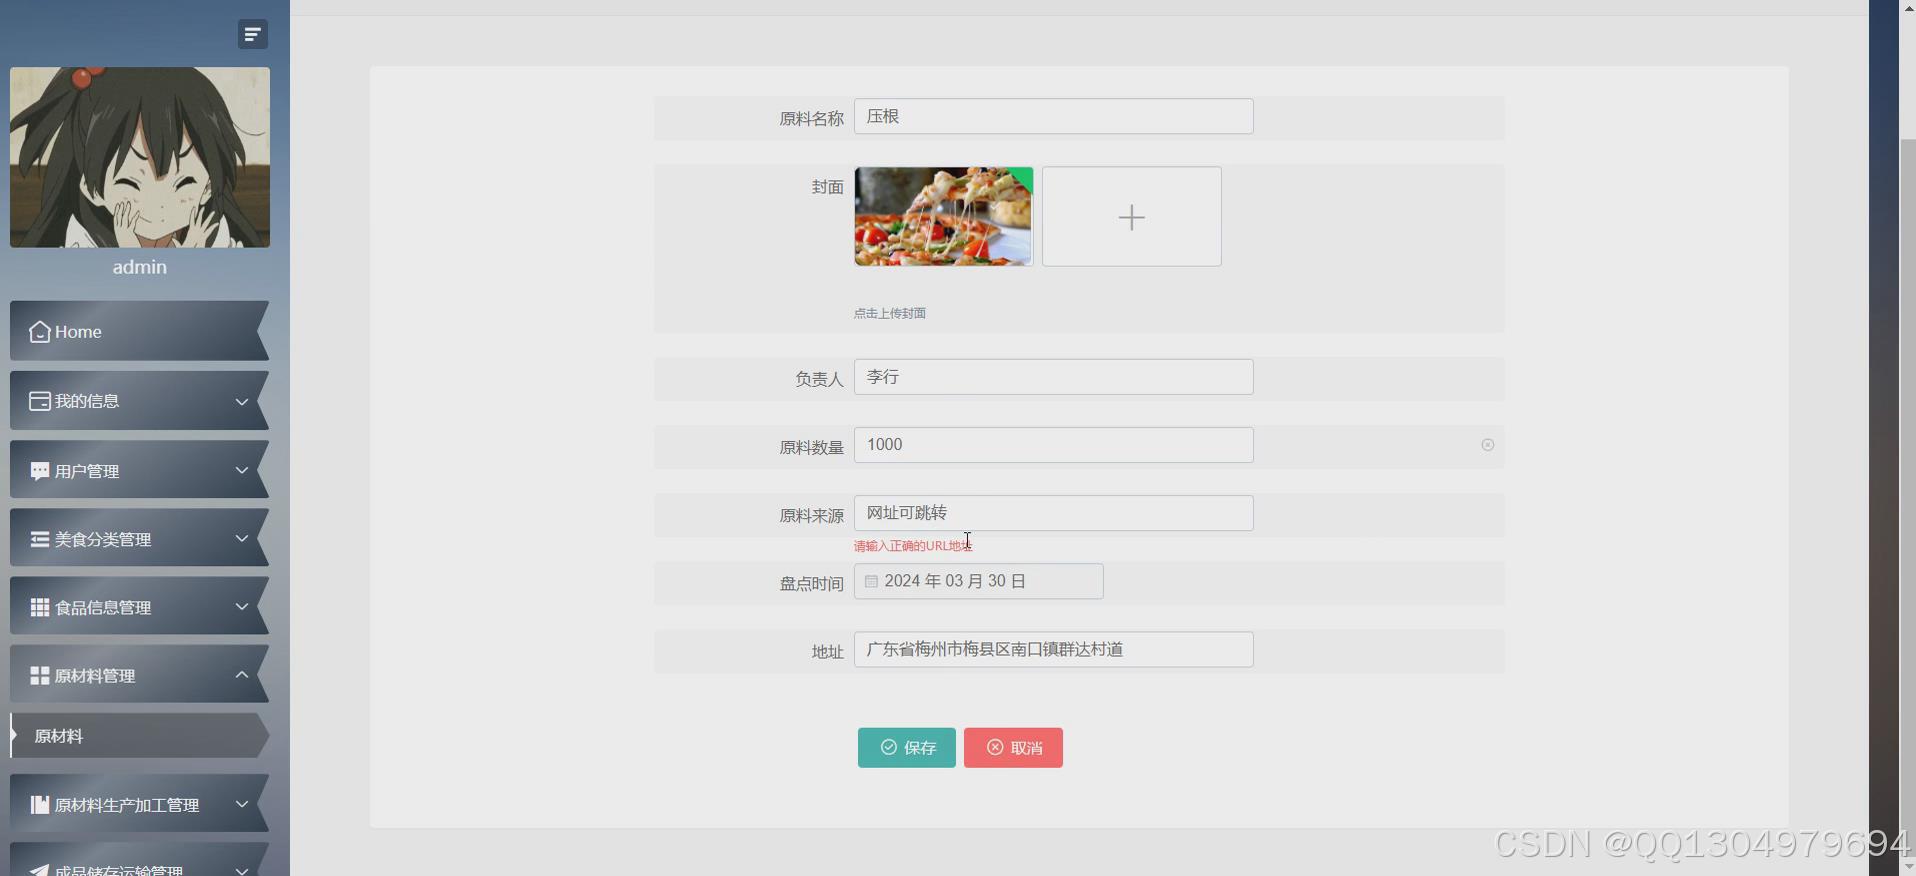Click the 原料来源 input field
This screenshot has width=1916, height=876.
pyautogui.click(x=1053, y=513)
